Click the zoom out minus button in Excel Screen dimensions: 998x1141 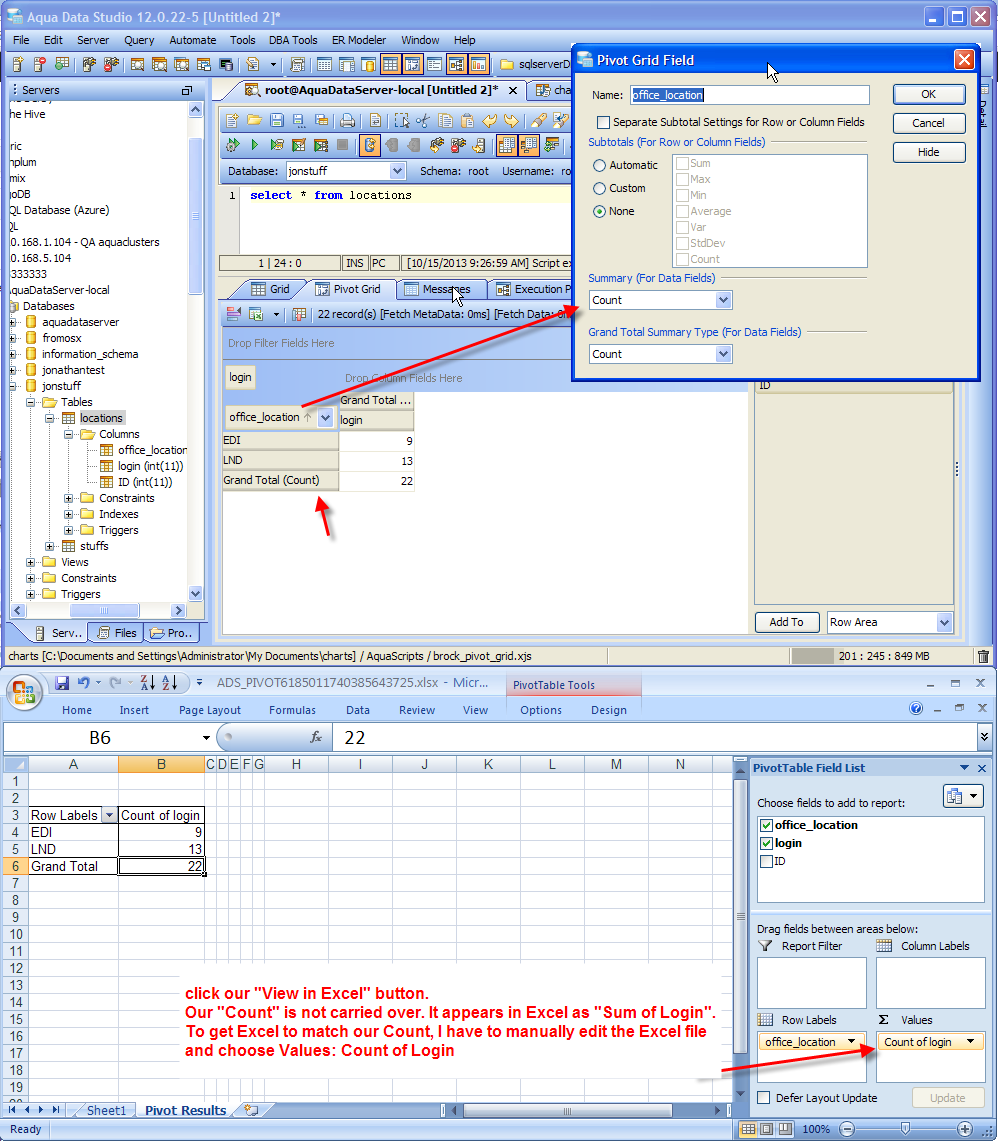click(847, 1129)
